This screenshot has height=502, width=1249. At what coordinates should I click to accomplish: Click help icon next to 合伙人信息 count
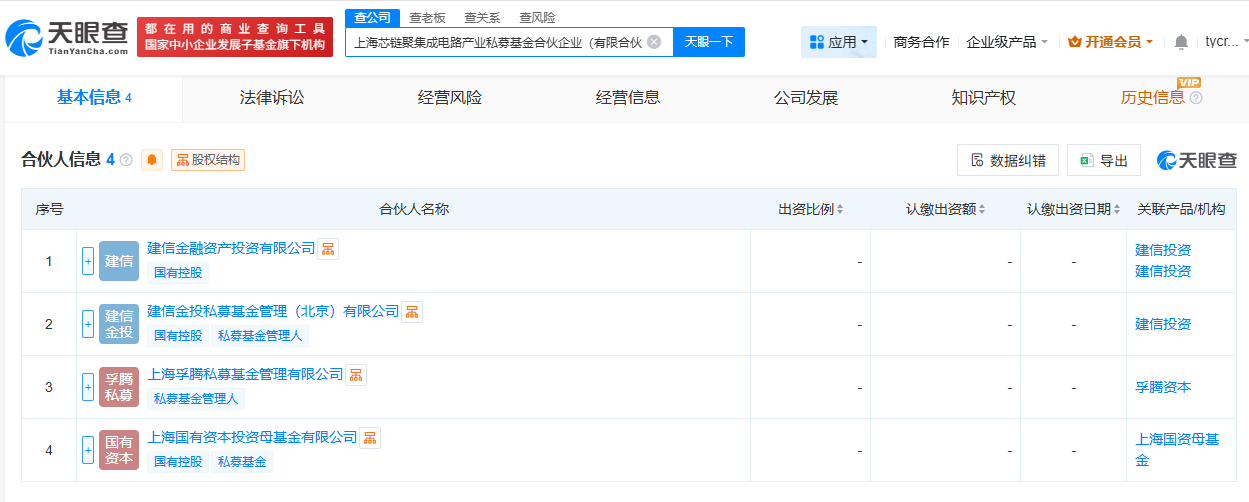point(126,160)
